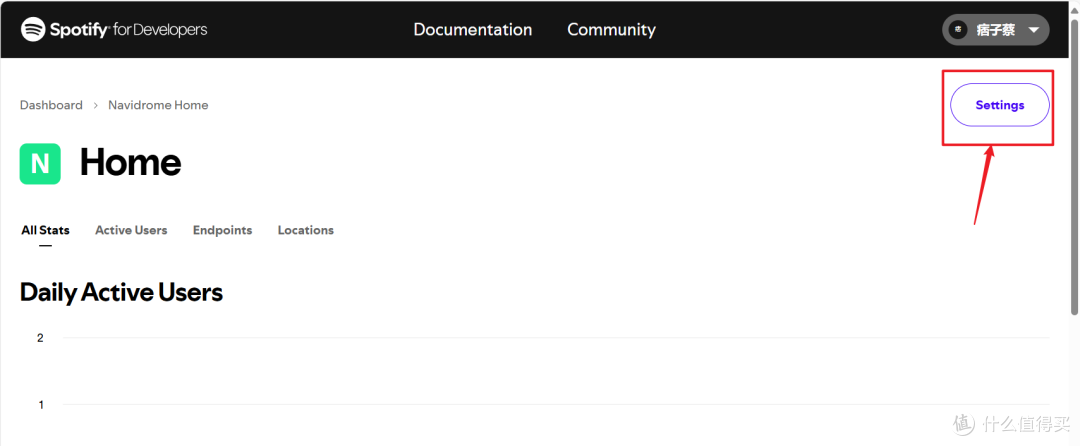Click the chart axis value 1

[x=41, y=405]
